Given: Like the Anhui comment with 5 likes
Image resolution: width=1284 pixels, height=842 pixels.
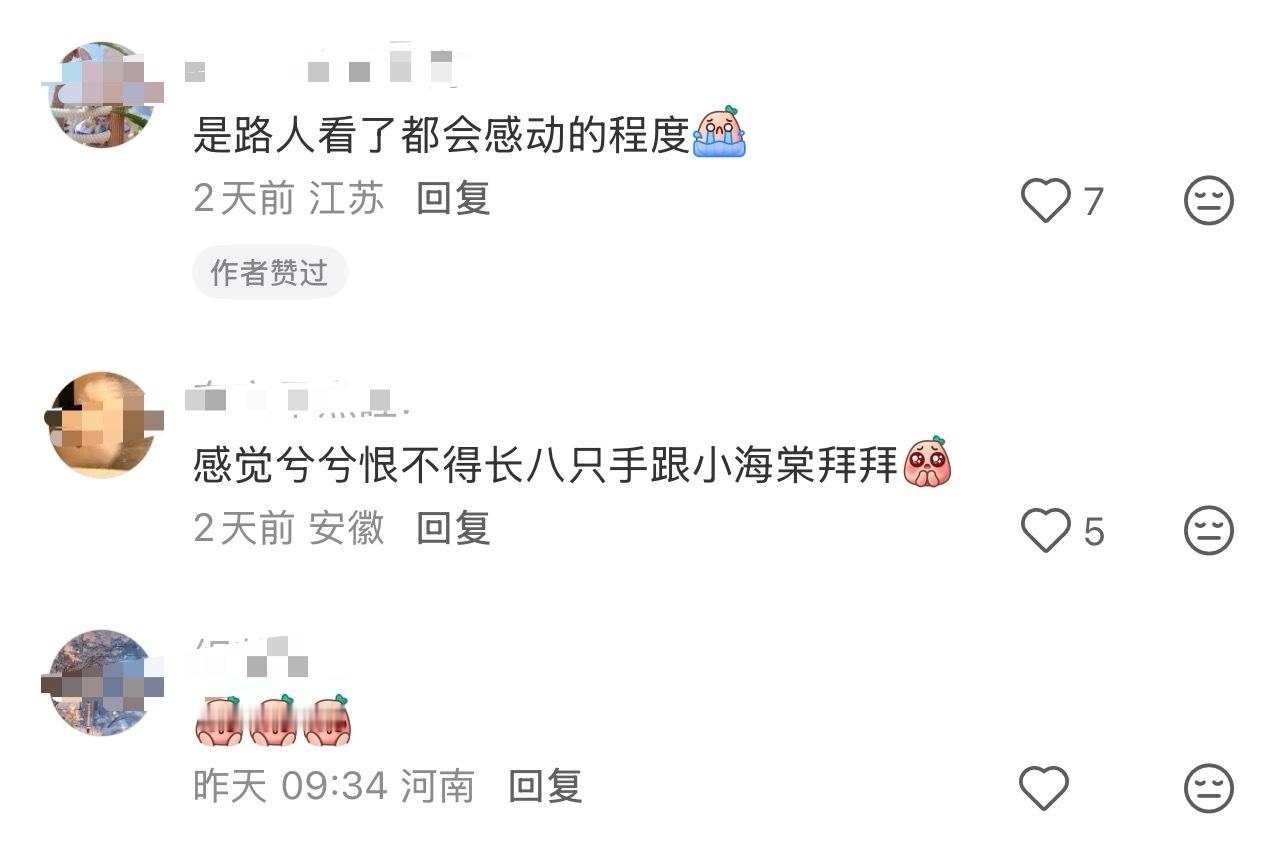Looking at the screenshot, I should (1045, 531).
